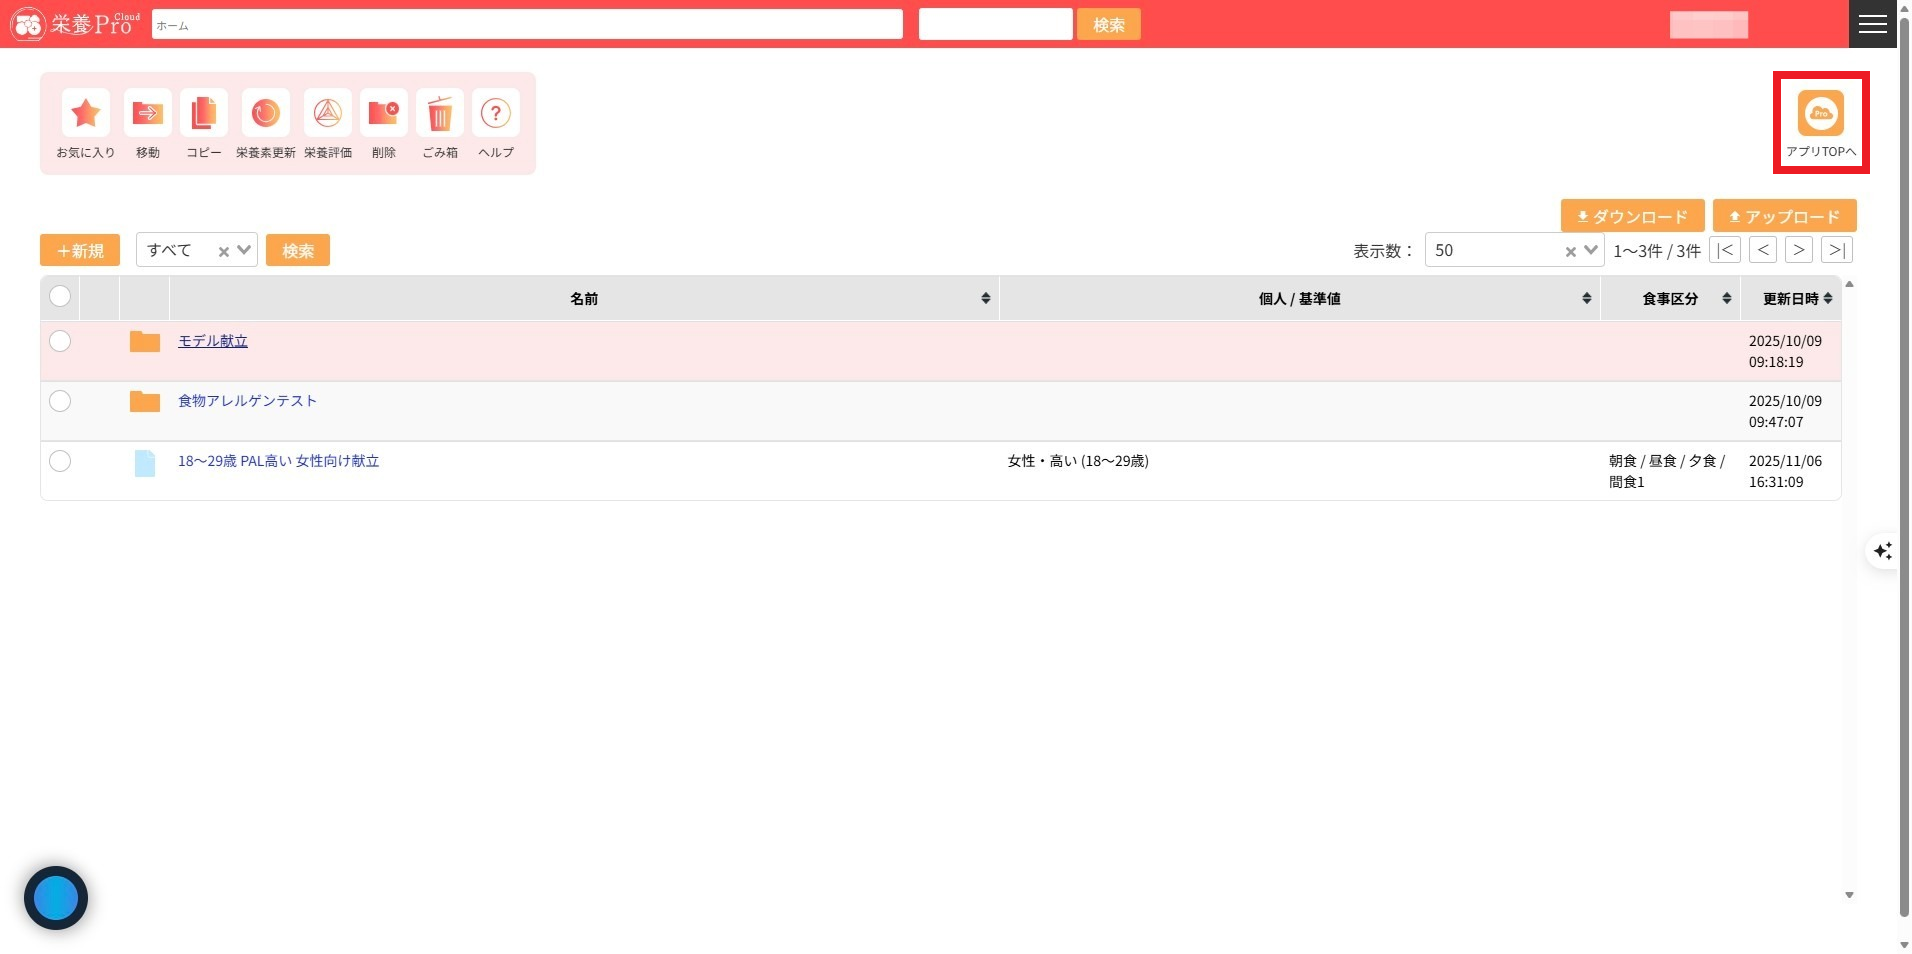Select the 食物アレルゲンテスト row radio button
This screenshot has width=1912, height=954.
pyautogui.click(x=60, y=401)
